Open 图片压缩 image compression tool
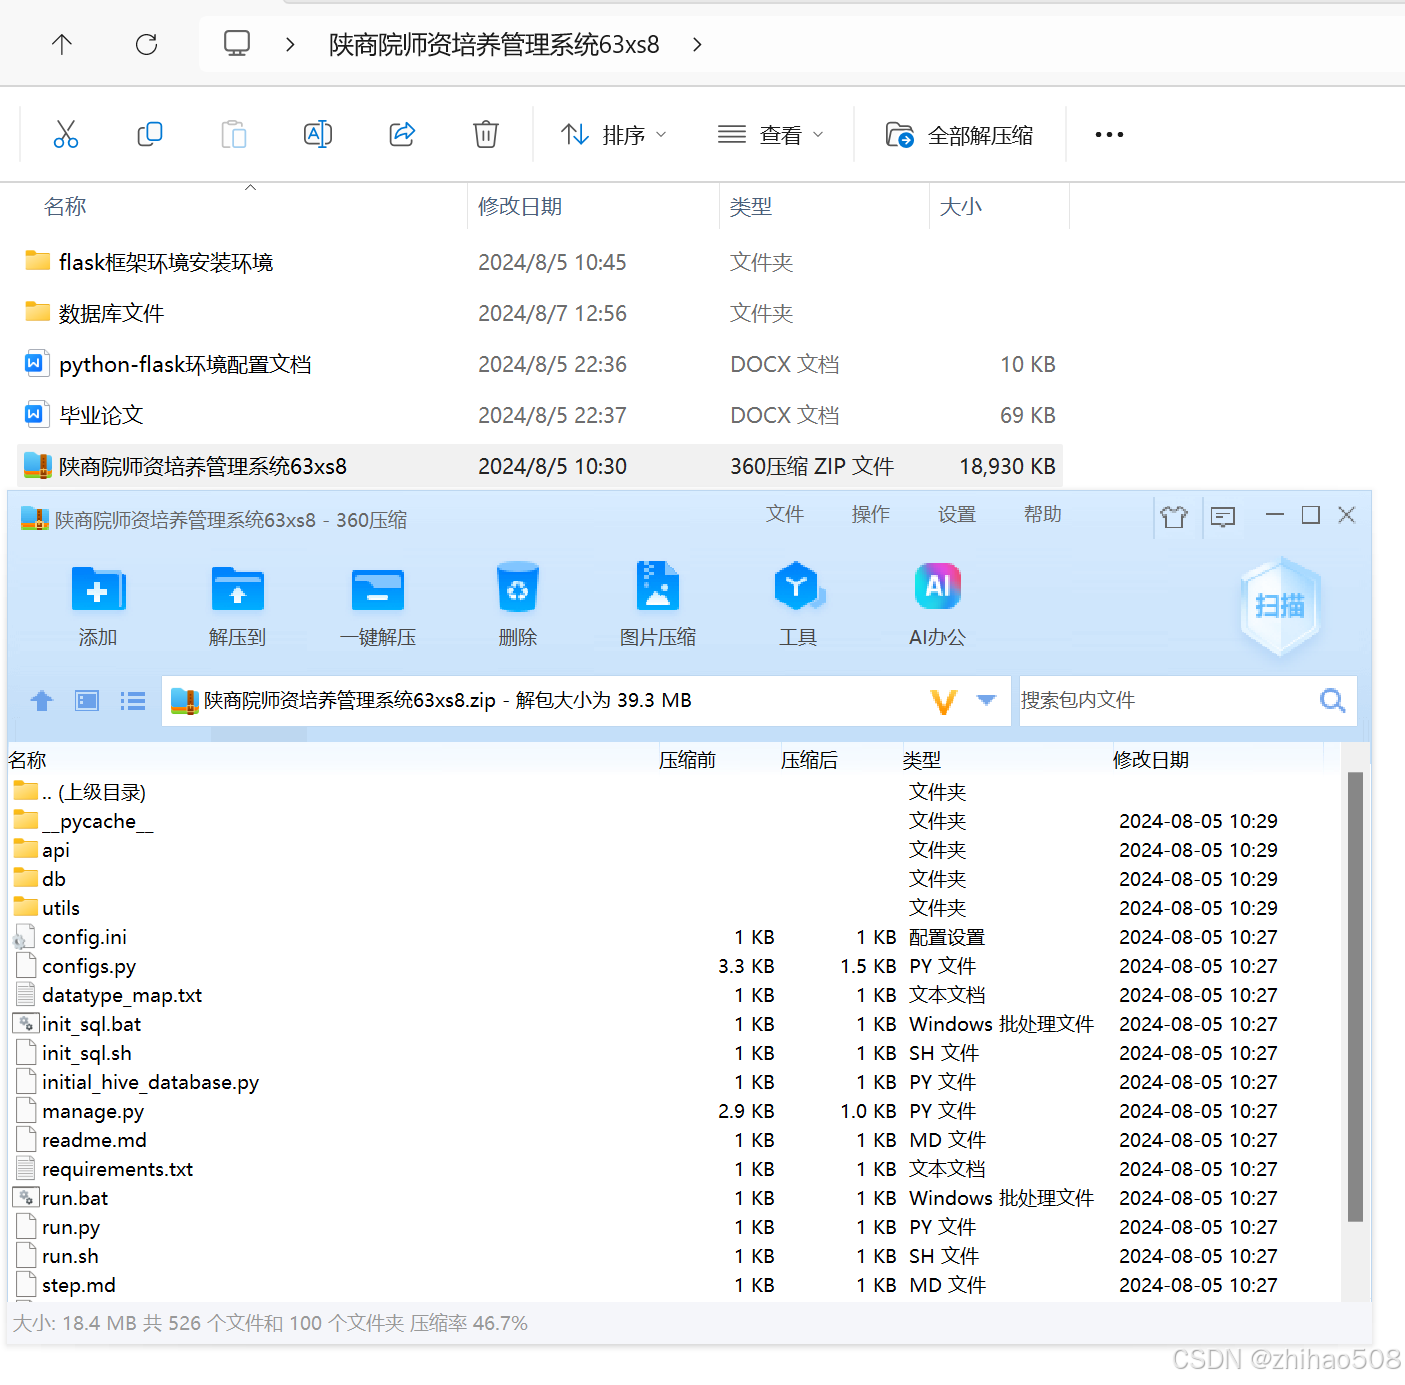Screen dimensions: 1405x1385 (657, 600)
